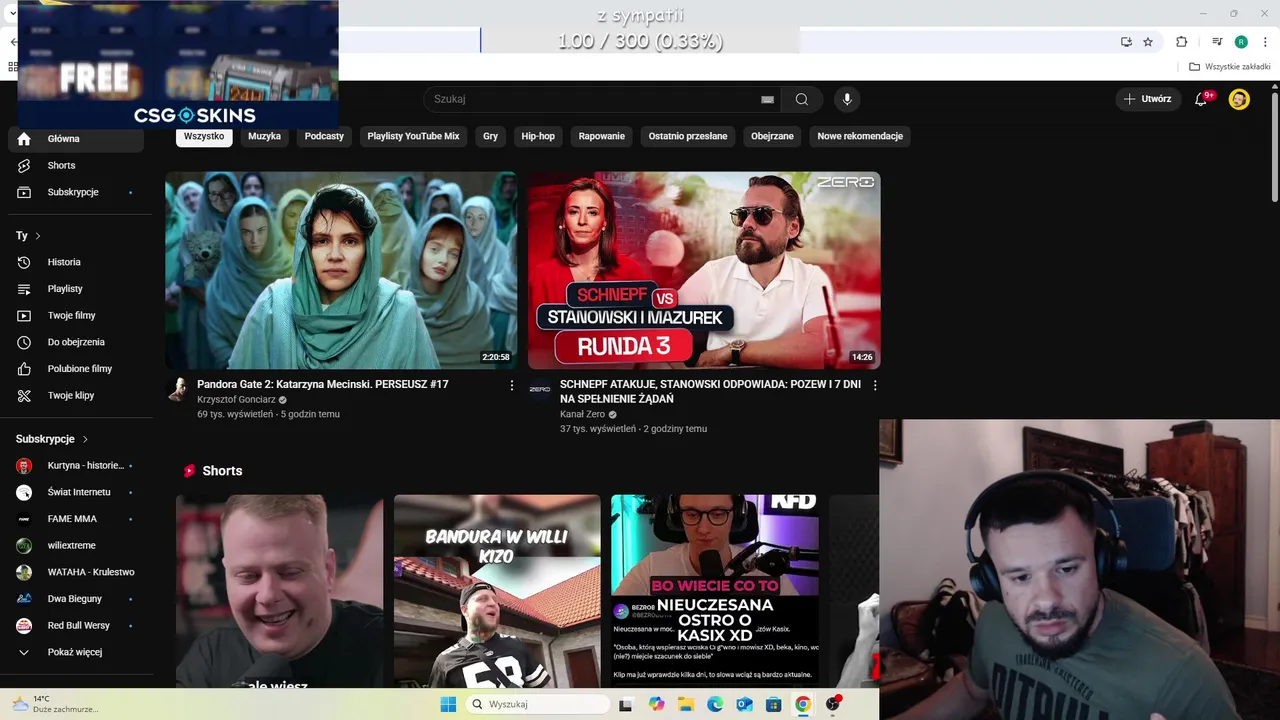This screenshot has width=1280, height=720.
Task: Open the Pandora Gate 2 video title
Action: point(323,384)
